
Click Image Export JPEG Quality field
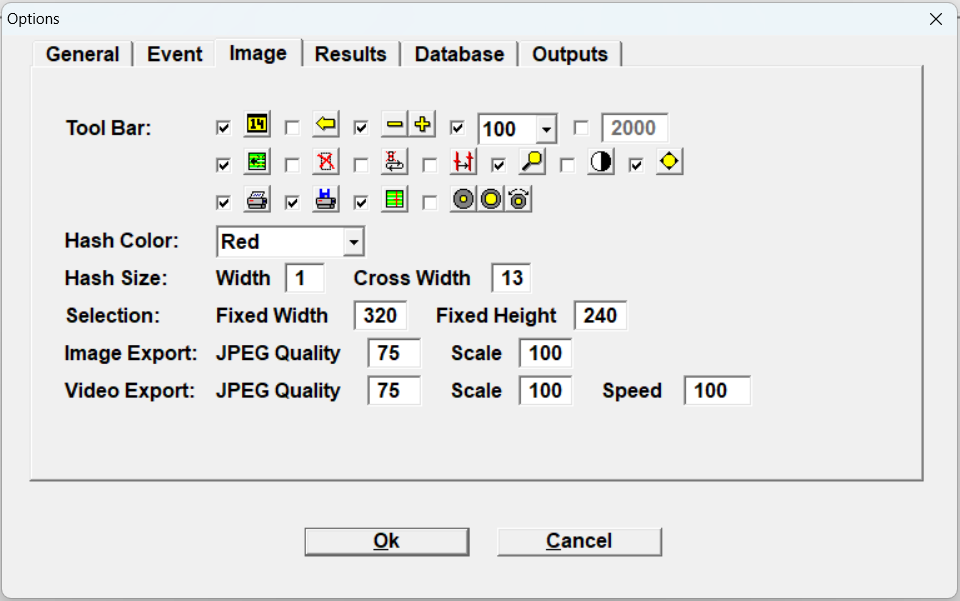tap(394, 353)
